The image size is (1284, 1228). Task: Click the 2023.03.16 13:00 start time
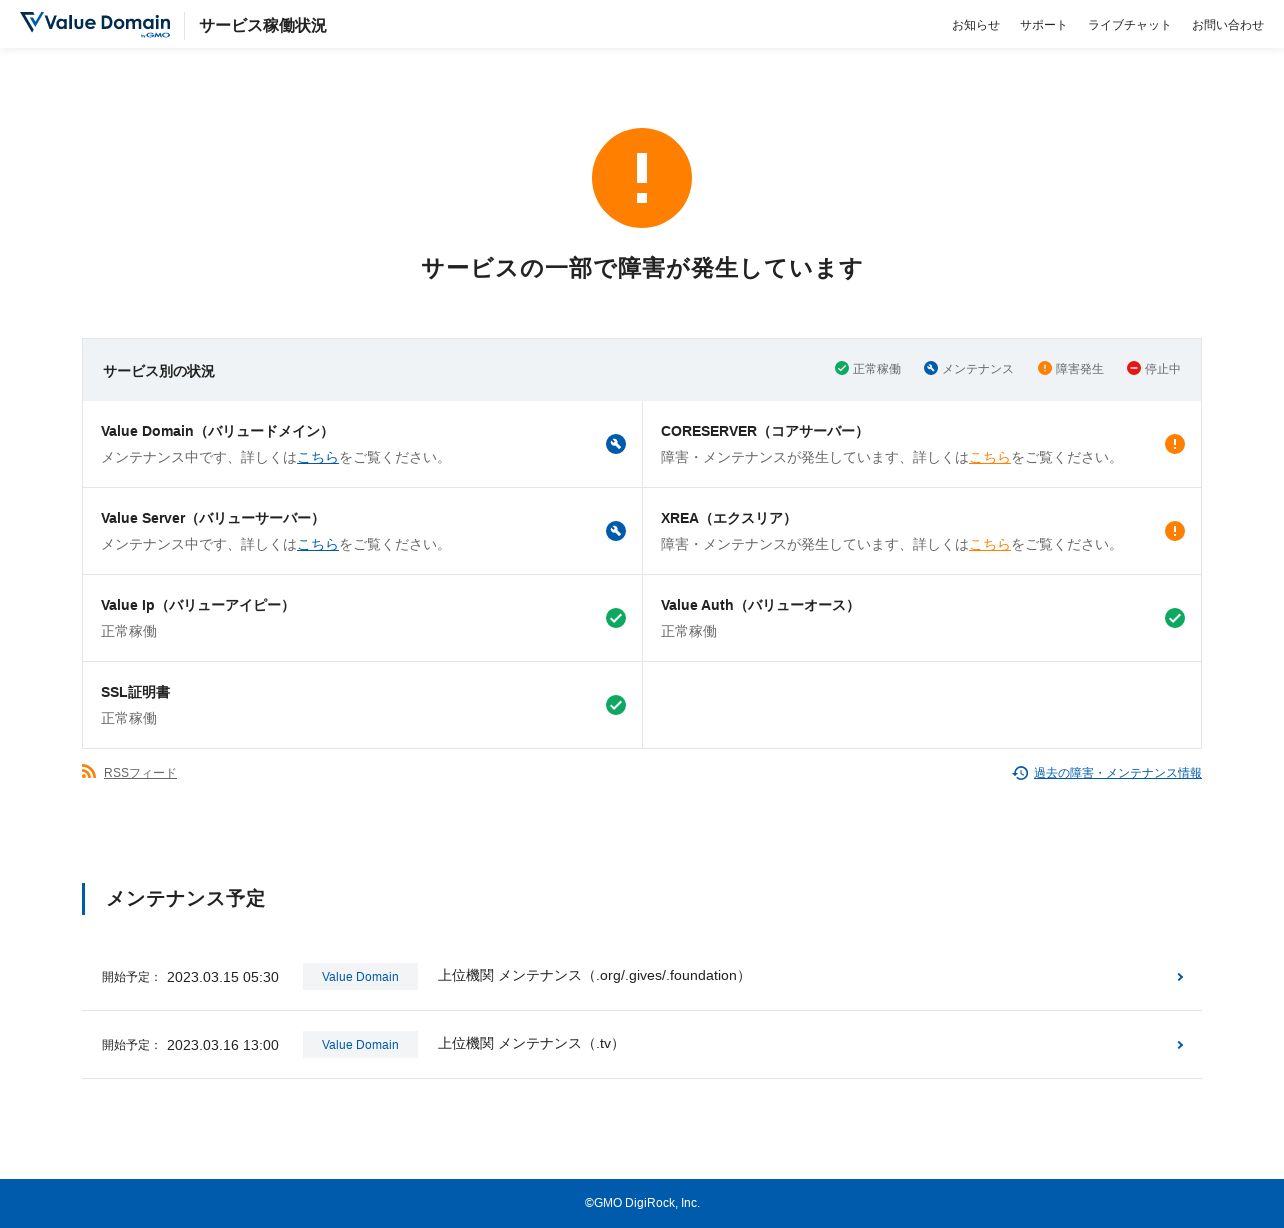[223, 1045]
